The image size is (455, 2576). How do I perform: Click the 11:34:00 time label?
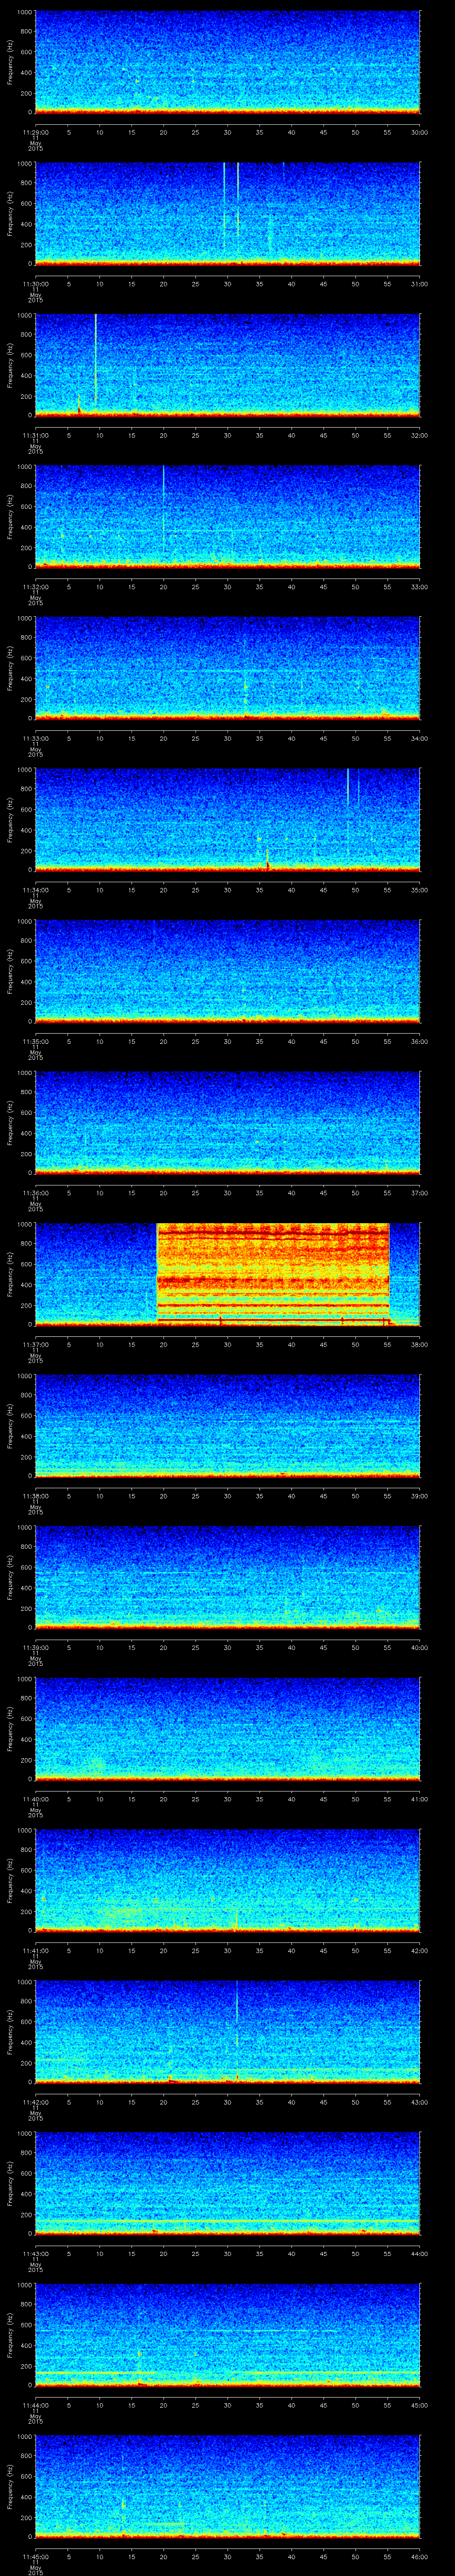point(35,890)
